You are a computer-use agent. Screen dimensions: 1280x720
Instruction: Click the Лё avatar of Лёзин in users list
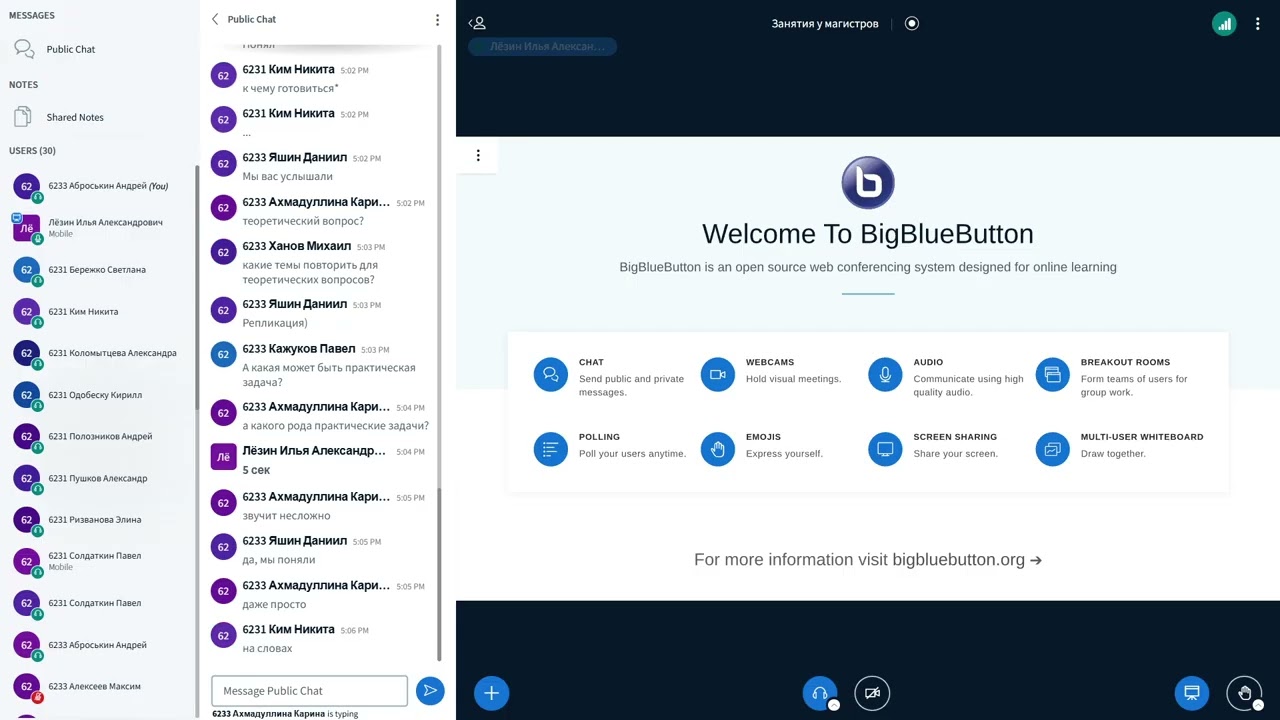coord(26,228)
